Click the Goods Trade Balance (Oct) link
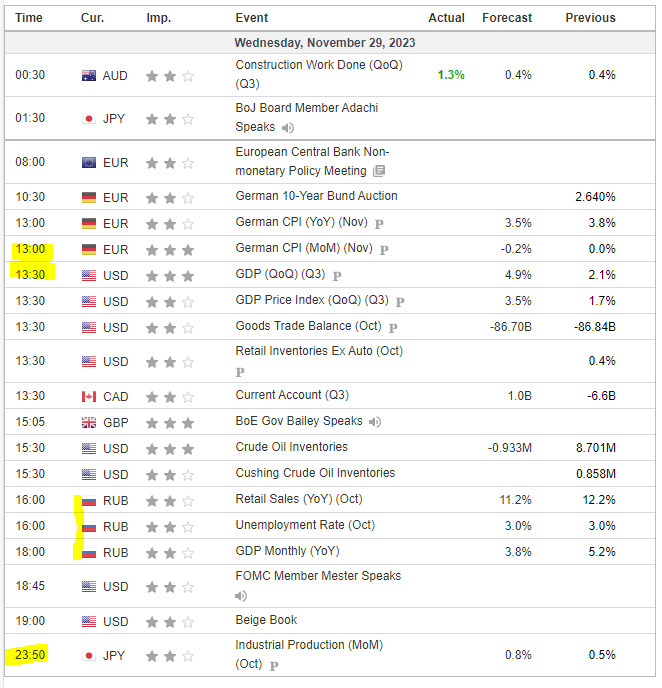This screenshot has width=662, height=688. point(309,326)
